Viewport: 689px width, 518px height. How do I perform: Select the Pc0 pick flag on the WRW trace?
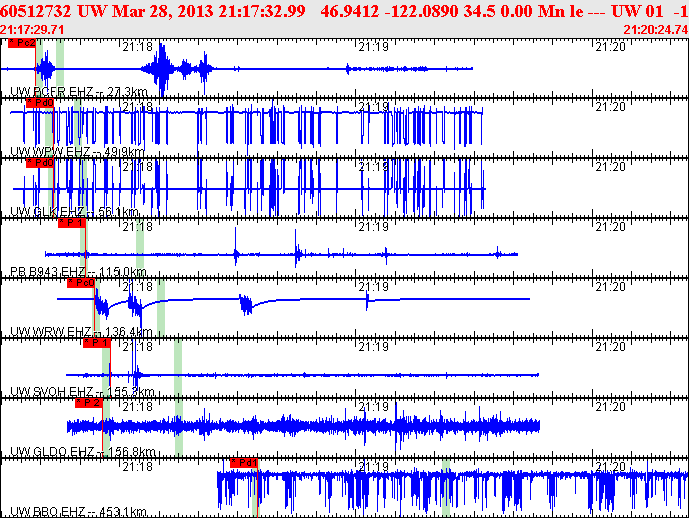pos(80,283)
